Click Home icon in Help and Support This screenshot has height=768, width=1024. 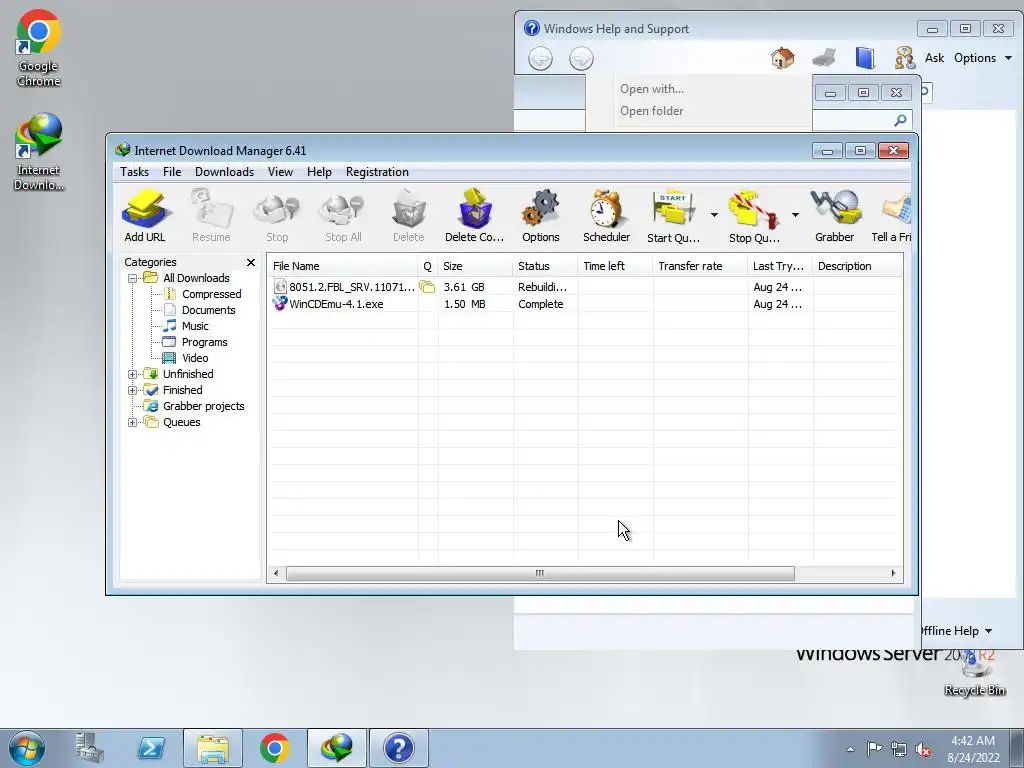click(x=782, y=58)
